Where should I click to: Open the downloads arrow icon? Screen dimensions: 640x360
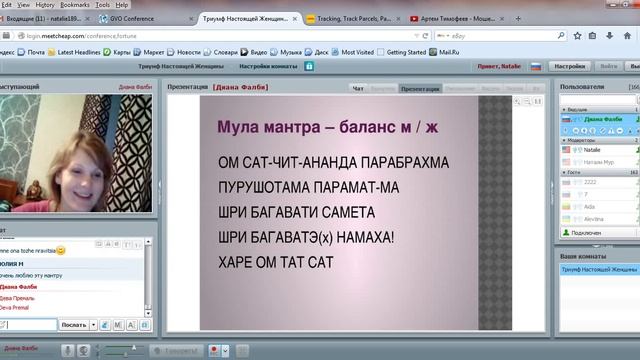pos(609,36)
